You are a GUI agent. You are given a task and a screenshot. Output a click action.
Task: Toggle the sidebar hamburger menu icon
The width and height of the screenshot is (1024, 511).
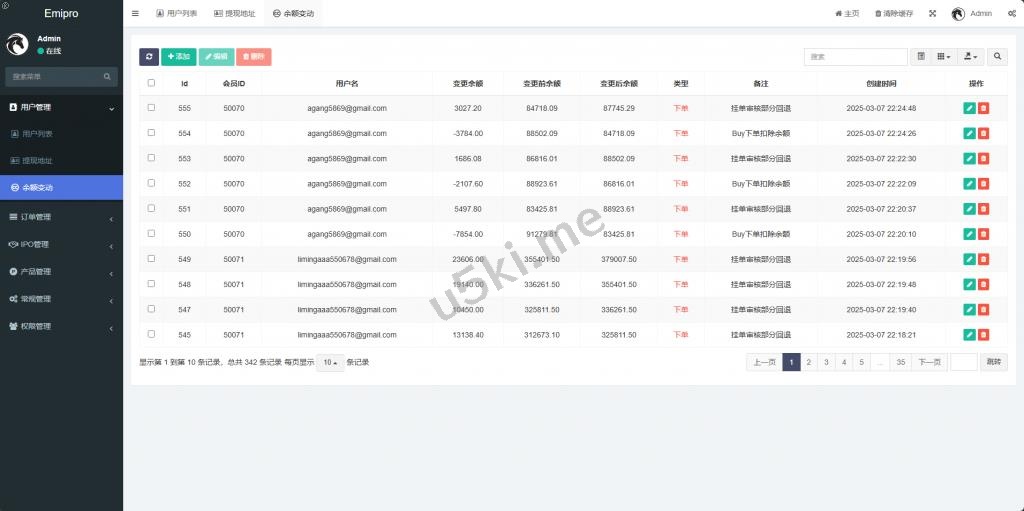[x=135, y=14]
